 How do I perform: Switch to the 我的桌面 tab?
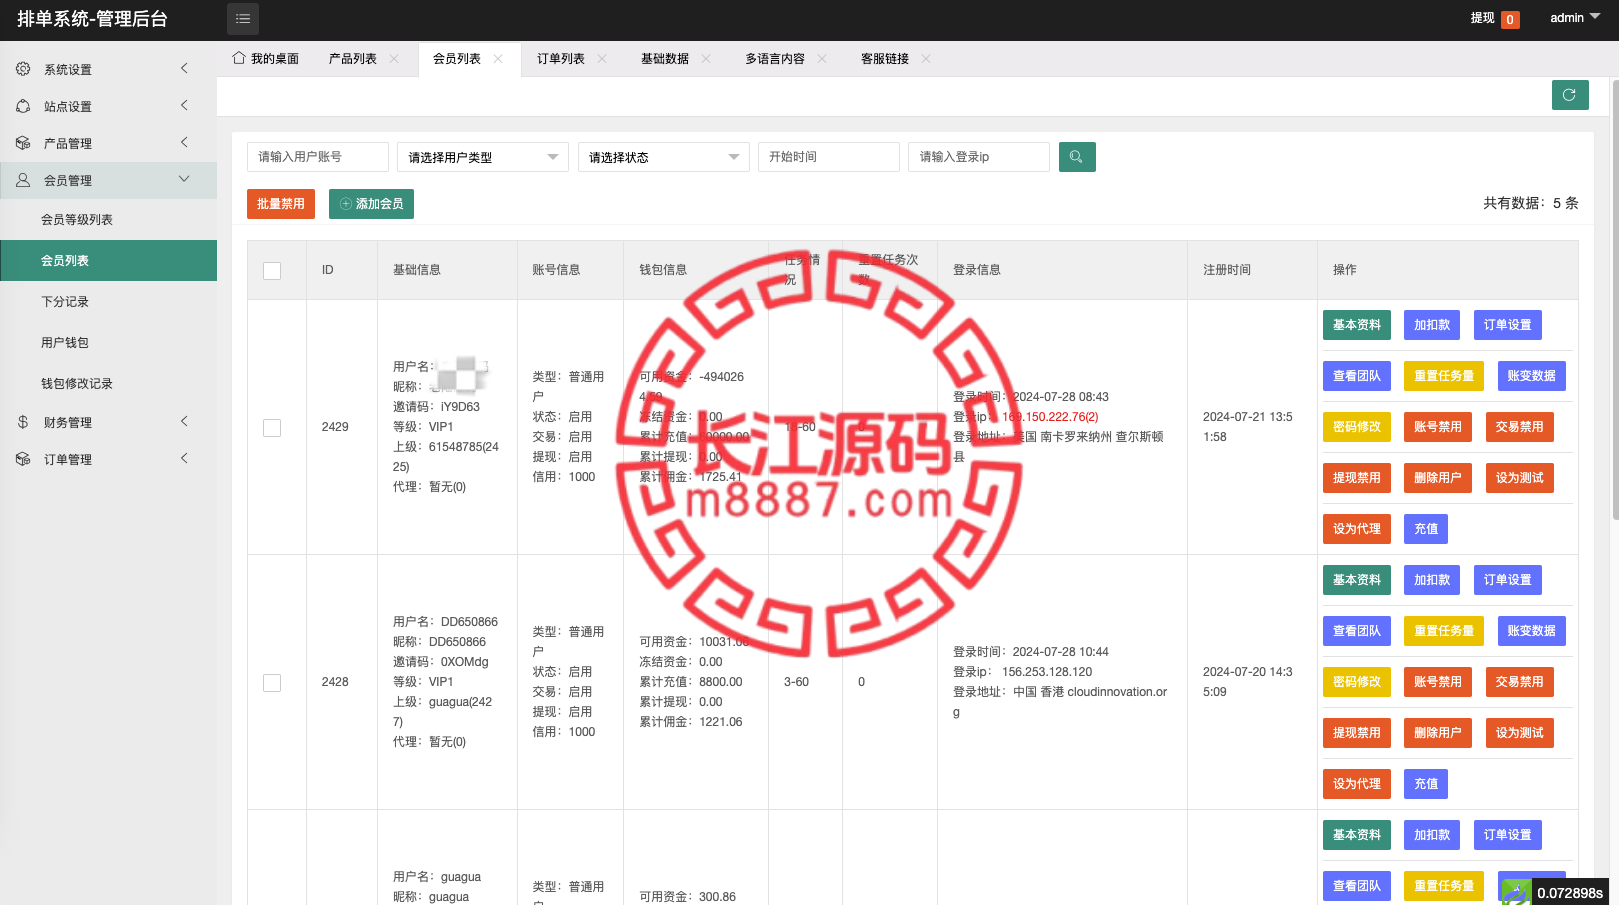pyautogui.click(x=266, y=59)
